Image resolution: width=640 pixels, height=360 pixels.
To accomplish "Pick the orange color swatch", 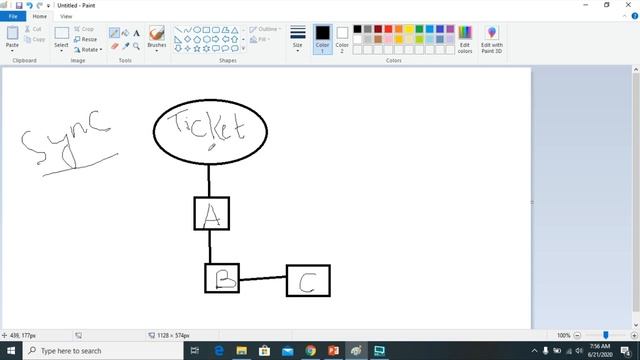I will tap(398, 29).
